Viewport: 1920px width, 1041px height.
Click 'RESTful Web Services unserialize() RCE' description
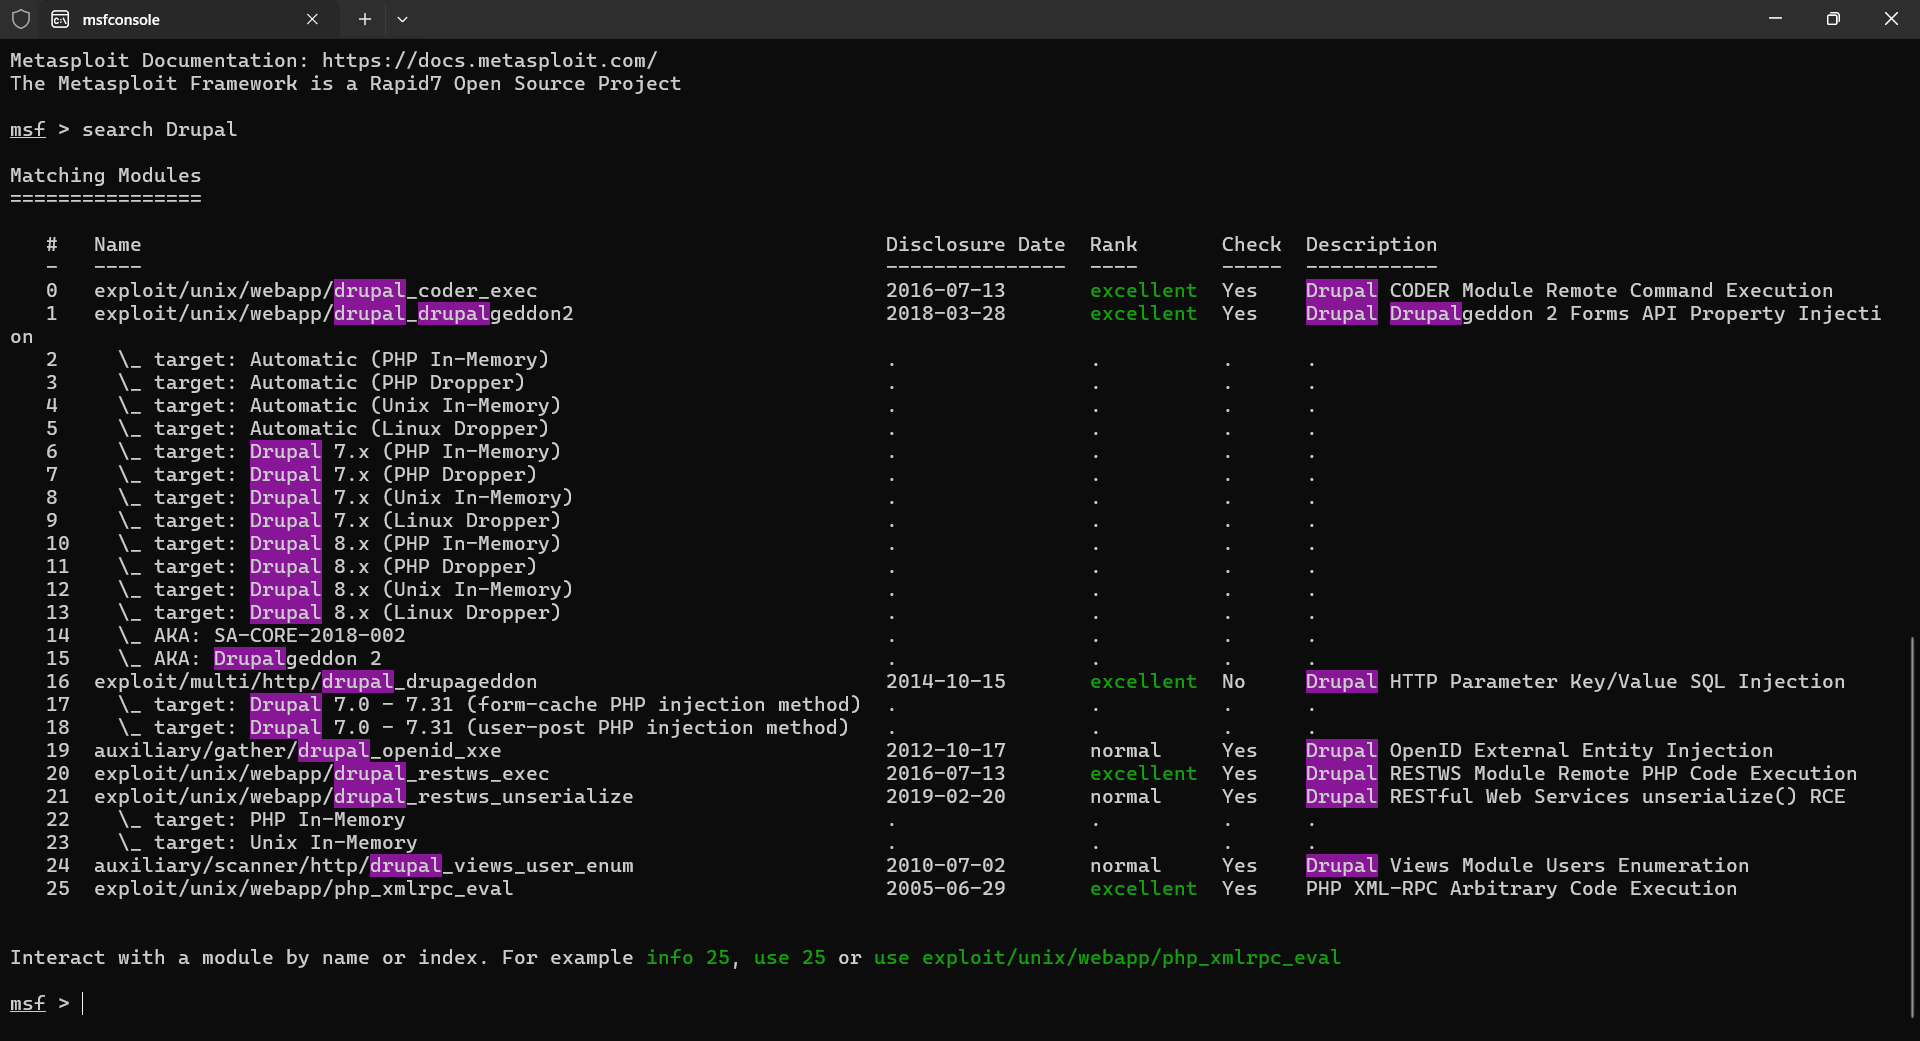tap(1618, 797)
